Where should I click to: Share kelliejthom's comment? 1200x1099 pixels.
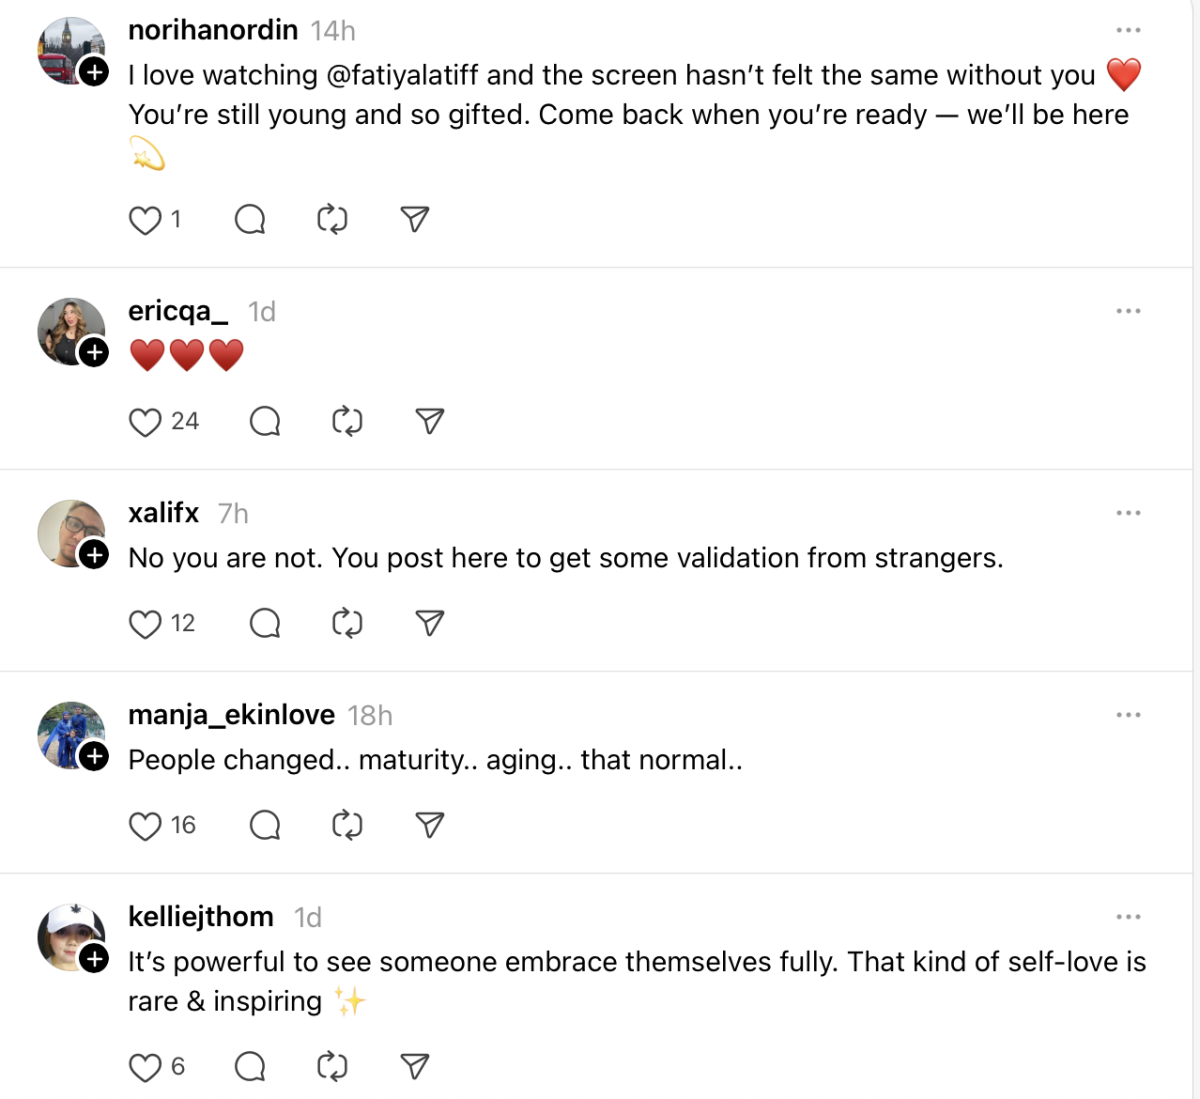tap(415, 1067)
